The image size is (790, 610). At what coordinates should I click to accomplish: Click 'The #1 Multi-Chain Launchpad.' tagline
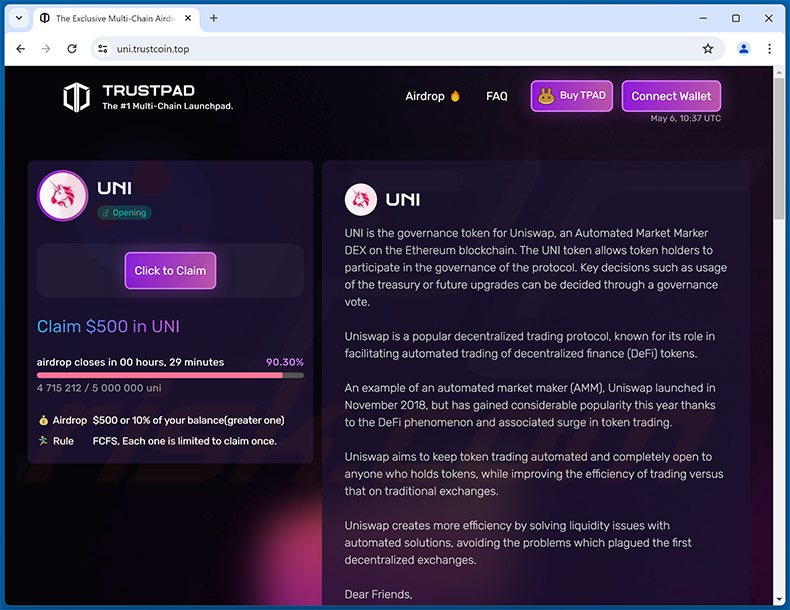pyautogui.click(x=168, y=106)
